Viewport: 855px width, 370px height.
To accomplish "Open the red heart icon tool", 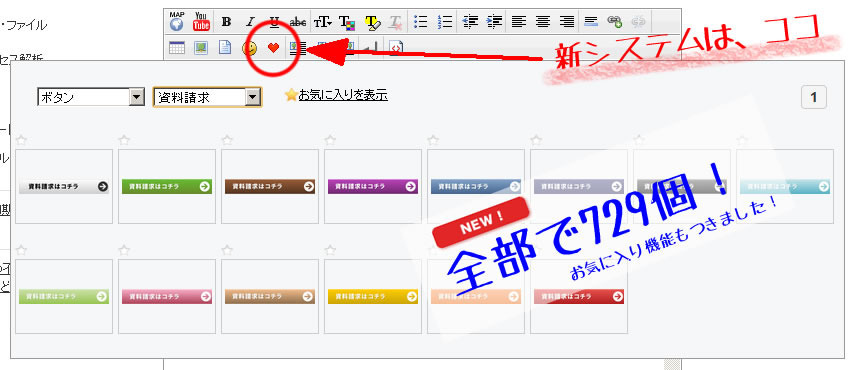I will (274, 48).
